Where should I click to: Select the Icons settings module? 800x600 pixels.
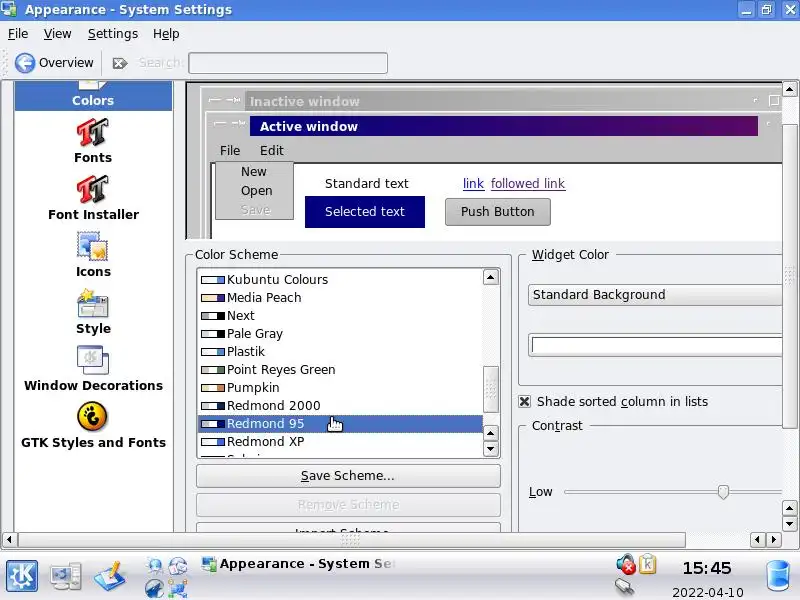93,255
